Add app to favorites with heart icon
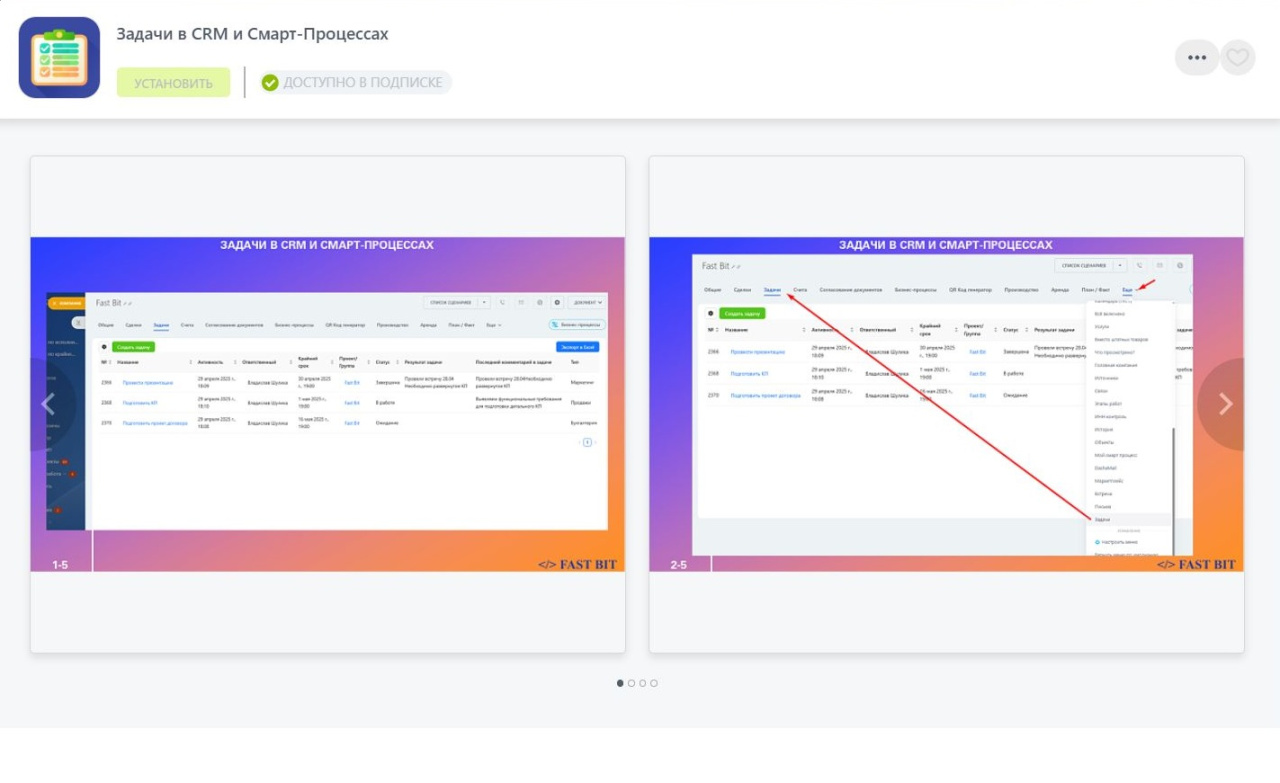This screenshot has height=783, width=1280. (1238, 57)
